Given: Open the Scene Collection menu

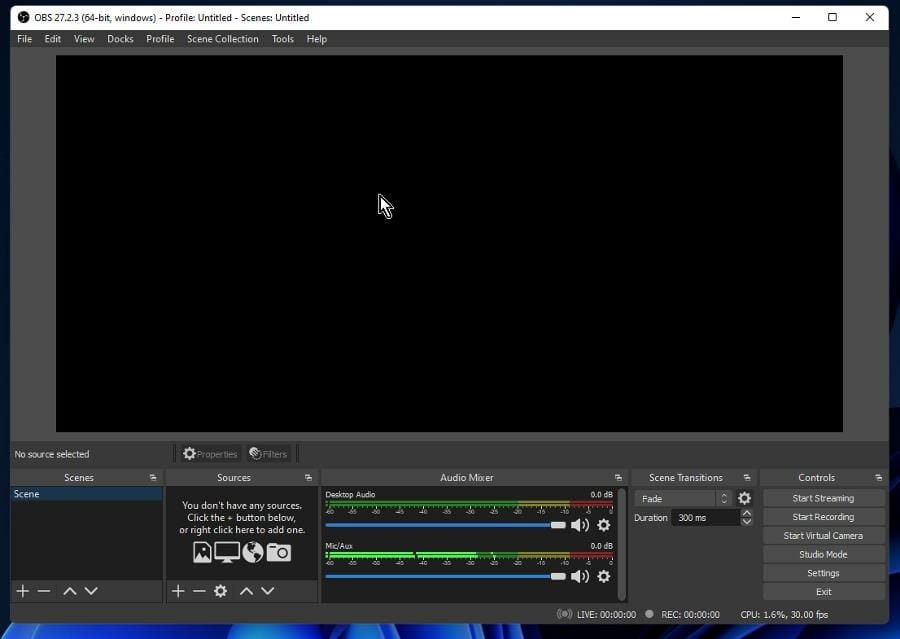Looking at the screenshot, I should (222, 39).
